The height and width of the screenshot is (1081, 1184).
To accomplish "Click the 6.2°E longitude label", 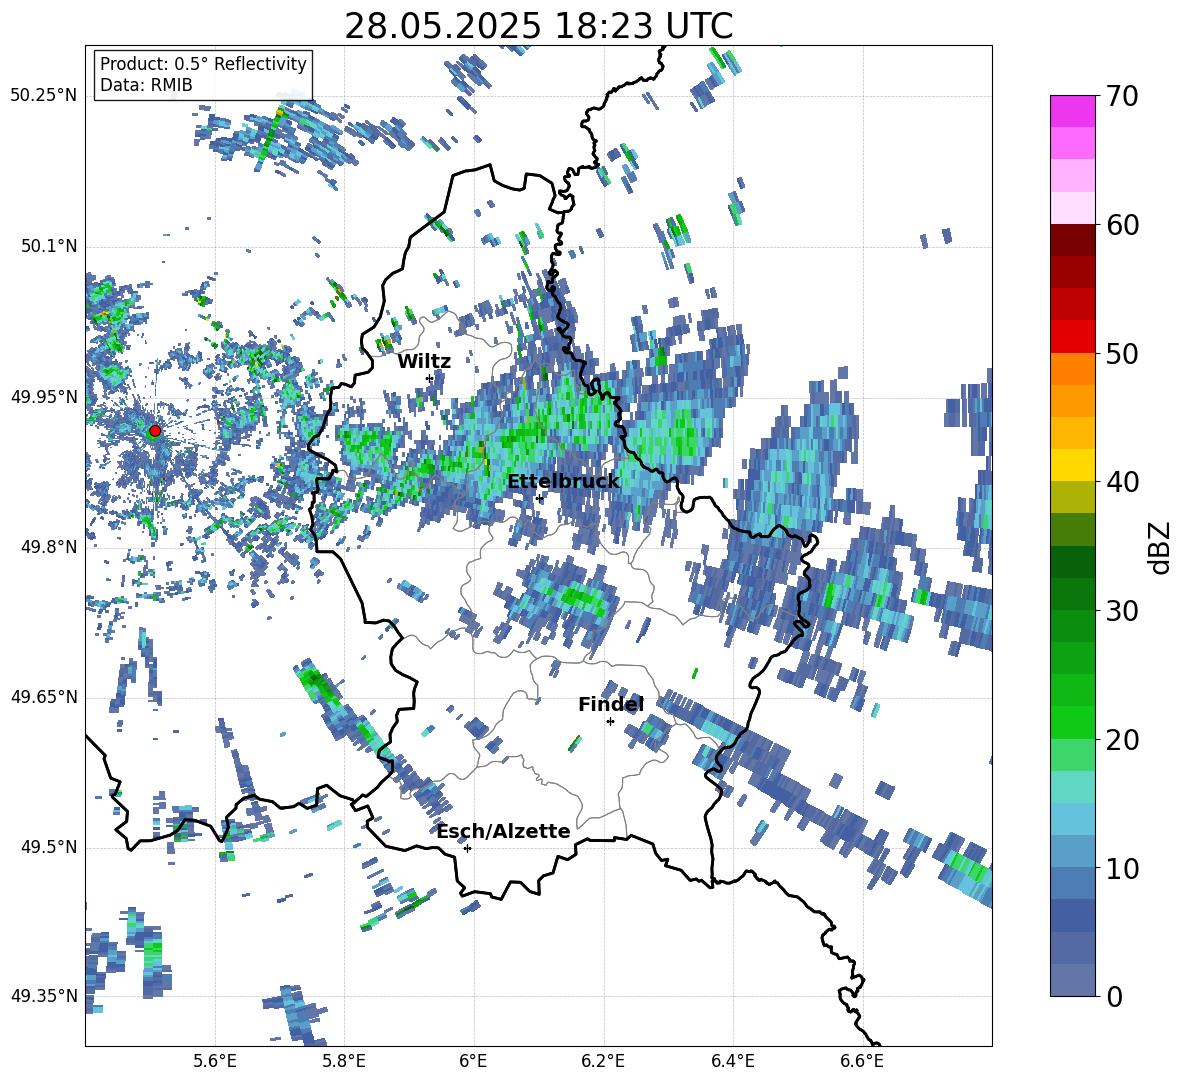I will pyautogui.click(x=603, y=1061).
